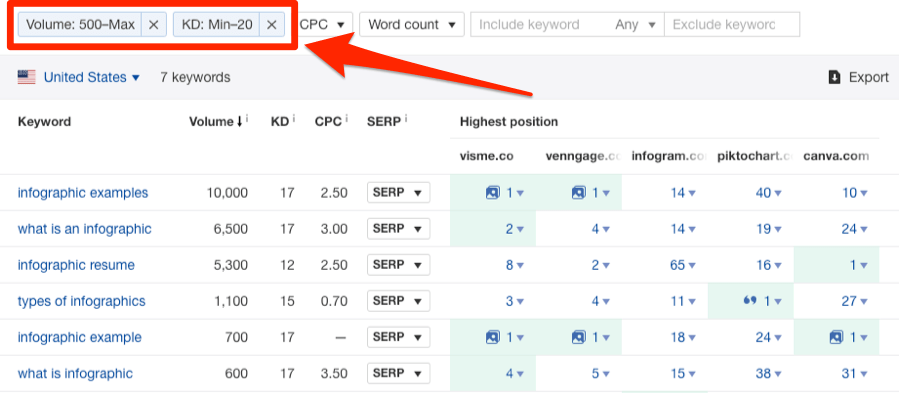Viewport: 899px width, 393px height.
Task: Open the Any match dropdown
Action: click(x=635, y=25)
